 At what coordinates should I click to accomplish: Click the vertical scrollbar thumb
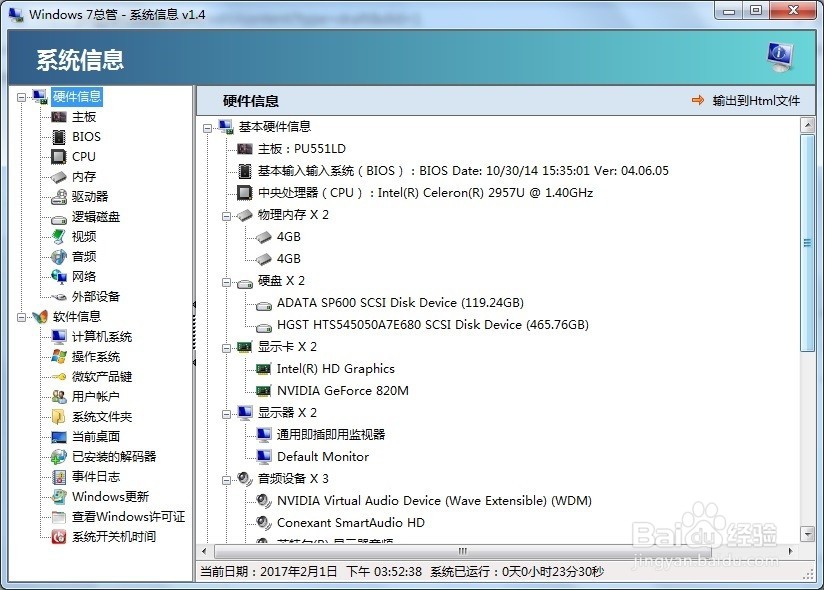(807, 243)
